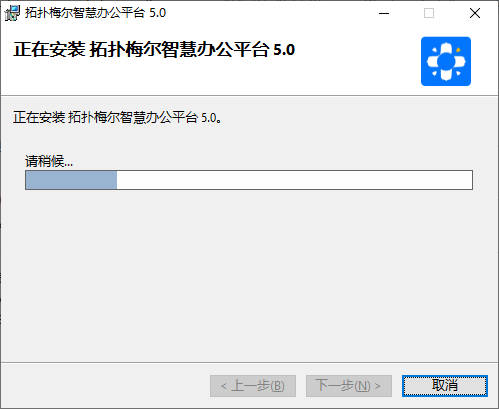Click the blue circle center of the logo
The width and height of the screenshot is (499, 409).
(x=446, y=62)
